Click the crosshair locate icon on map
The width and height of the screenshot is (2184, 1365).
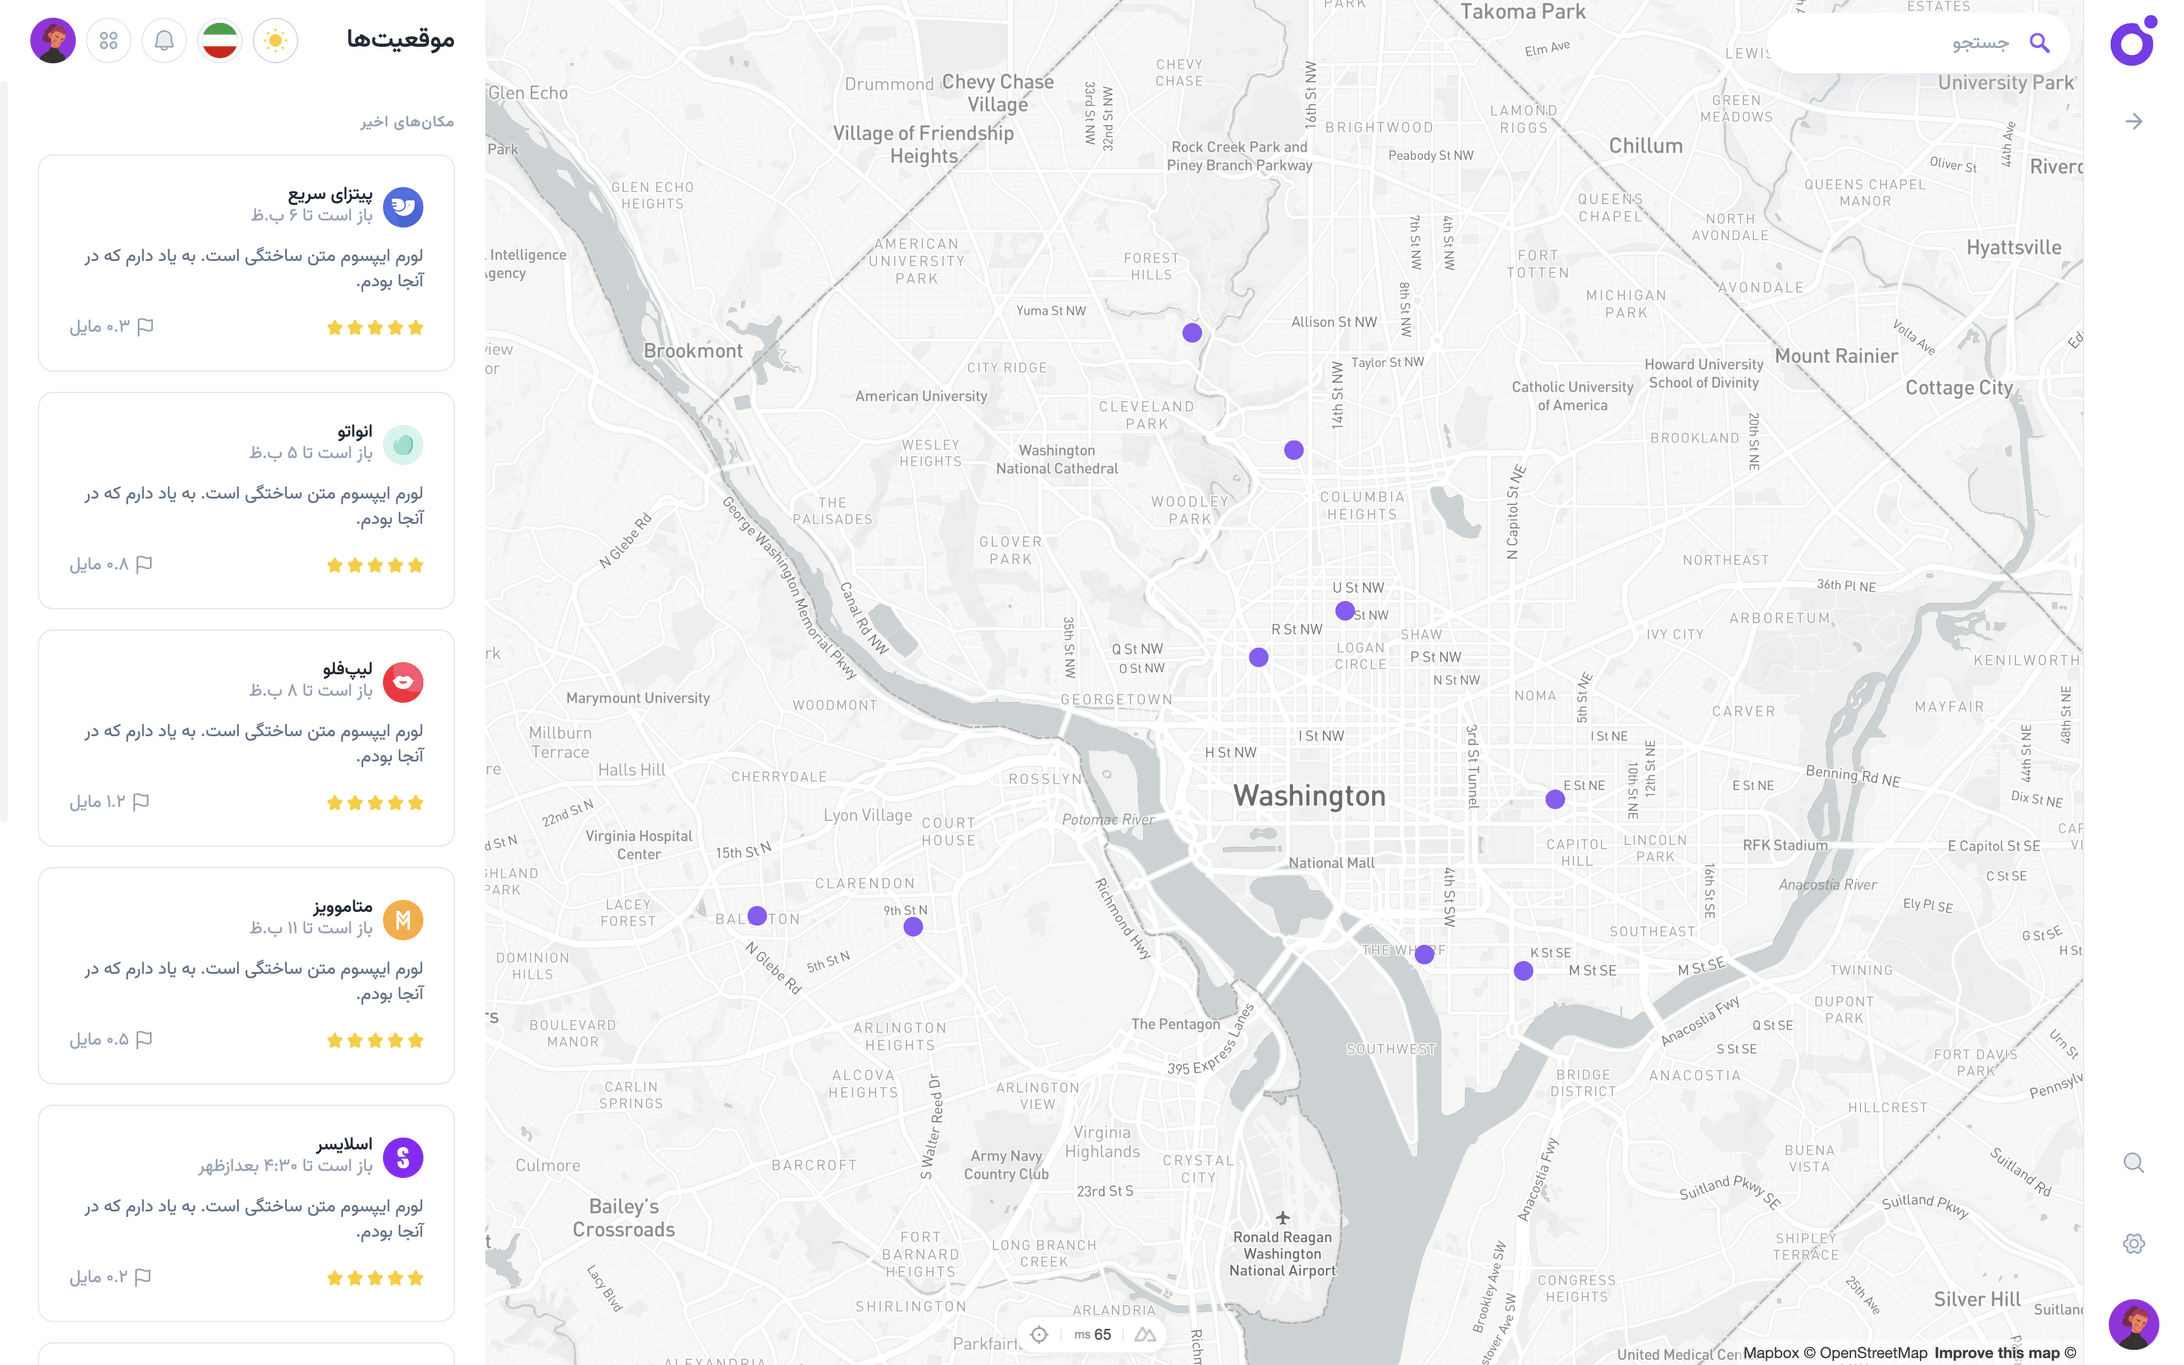click(x=1039, y=1334)
